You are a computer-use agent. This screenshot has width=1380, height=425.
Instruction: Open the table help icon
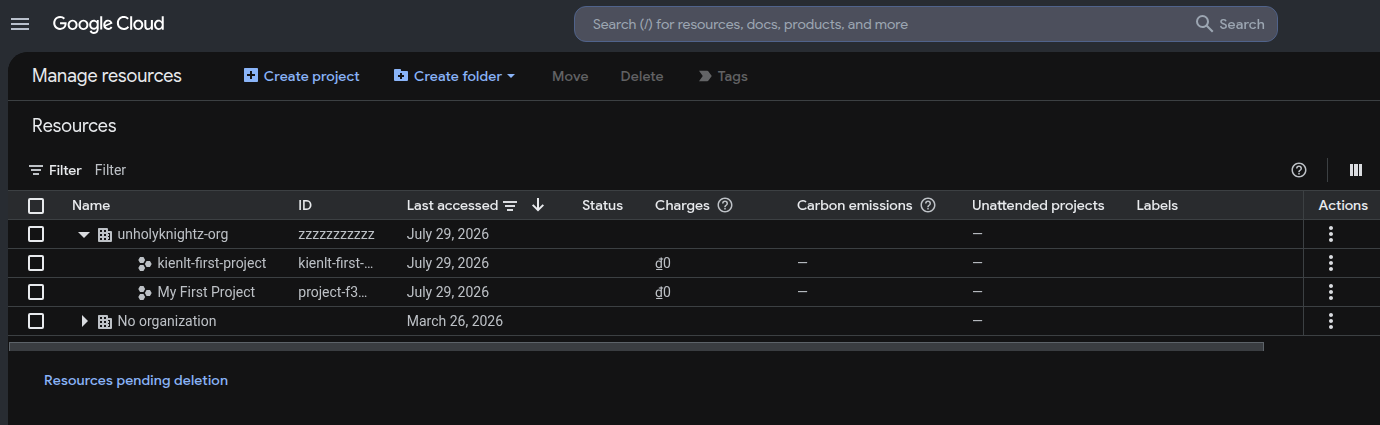[x=1299, y=170]
